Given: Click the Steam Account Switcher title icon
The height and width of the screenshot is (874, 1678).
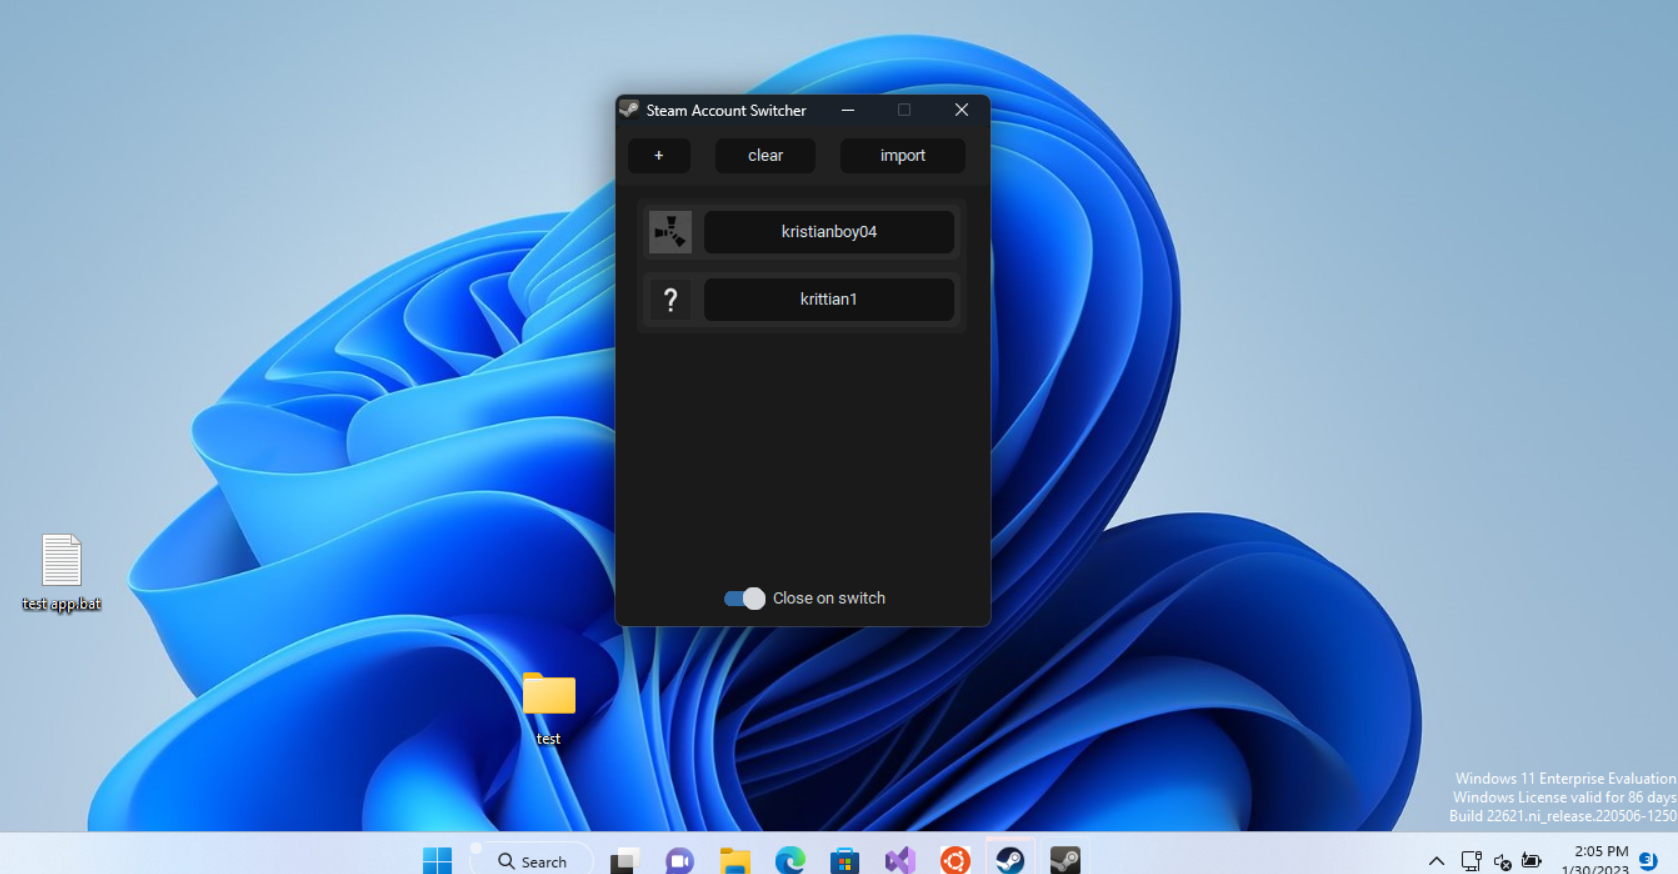Looking at the screenshot, I should pos(629,109).
